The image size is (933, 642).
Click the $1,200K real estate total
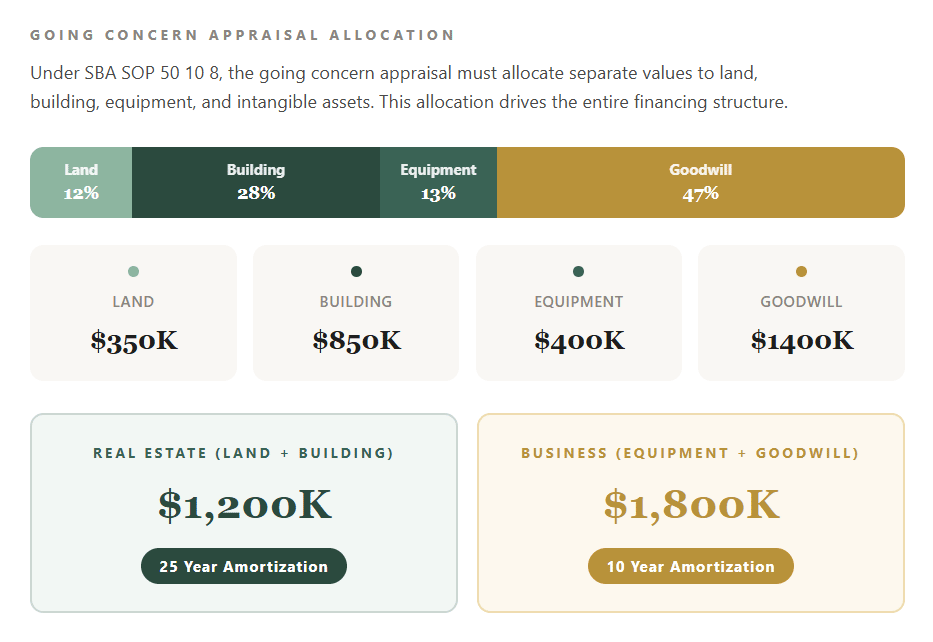point(244,505)
